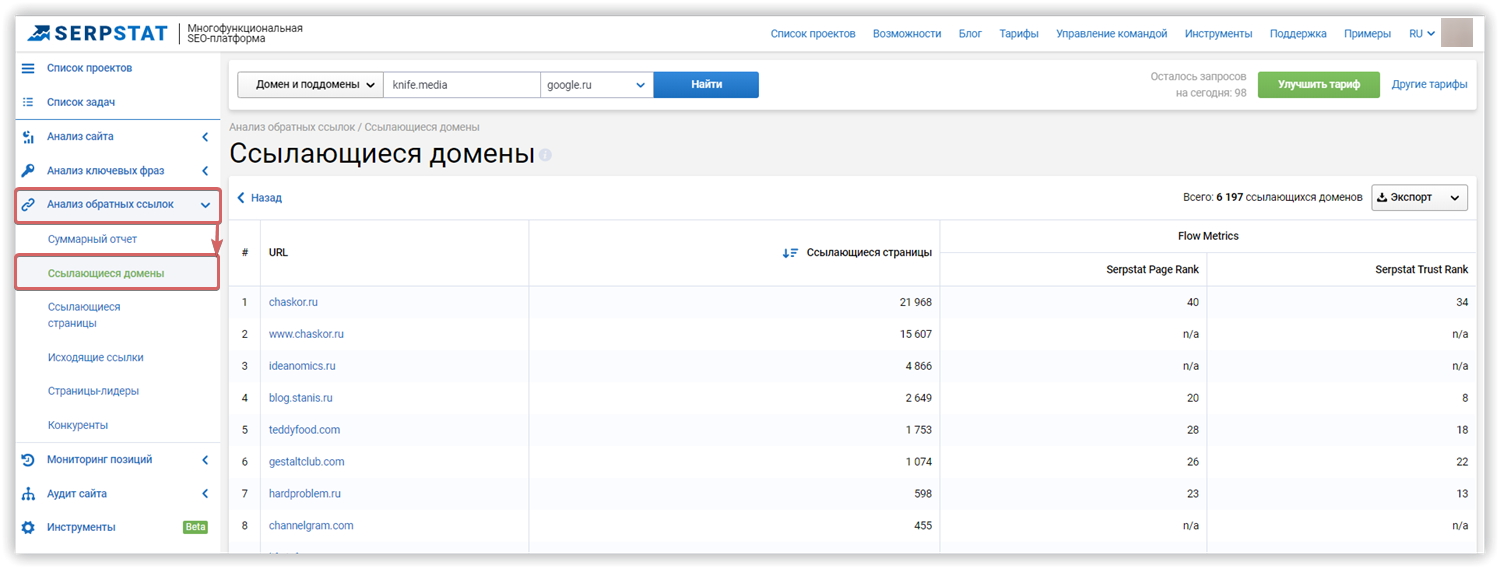Click the user avatar in the top bar
The height and width of the screenshot is (569, 1500).
coord(1457,33)
